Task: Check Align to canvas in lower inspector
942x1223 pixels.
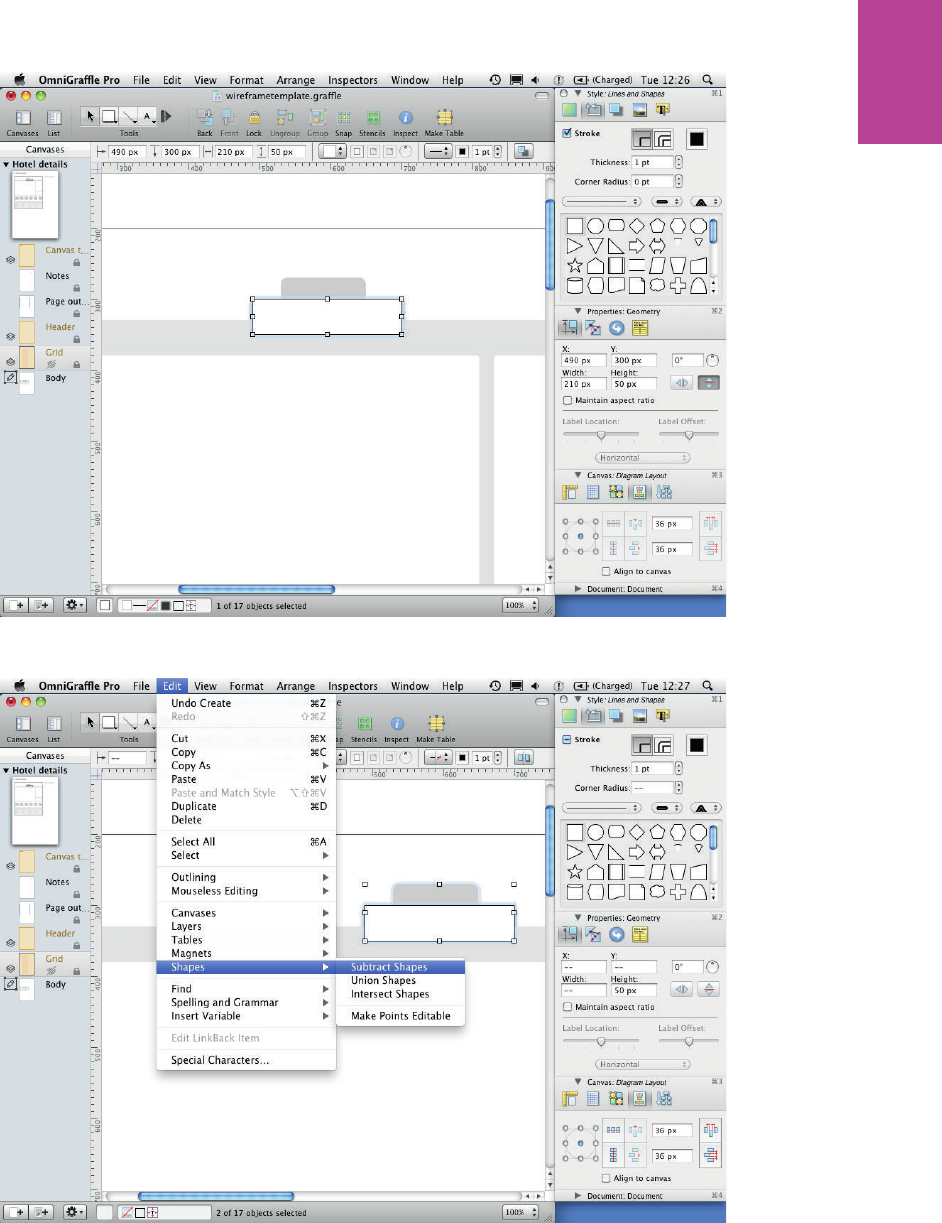Action: pos(606,1177)
